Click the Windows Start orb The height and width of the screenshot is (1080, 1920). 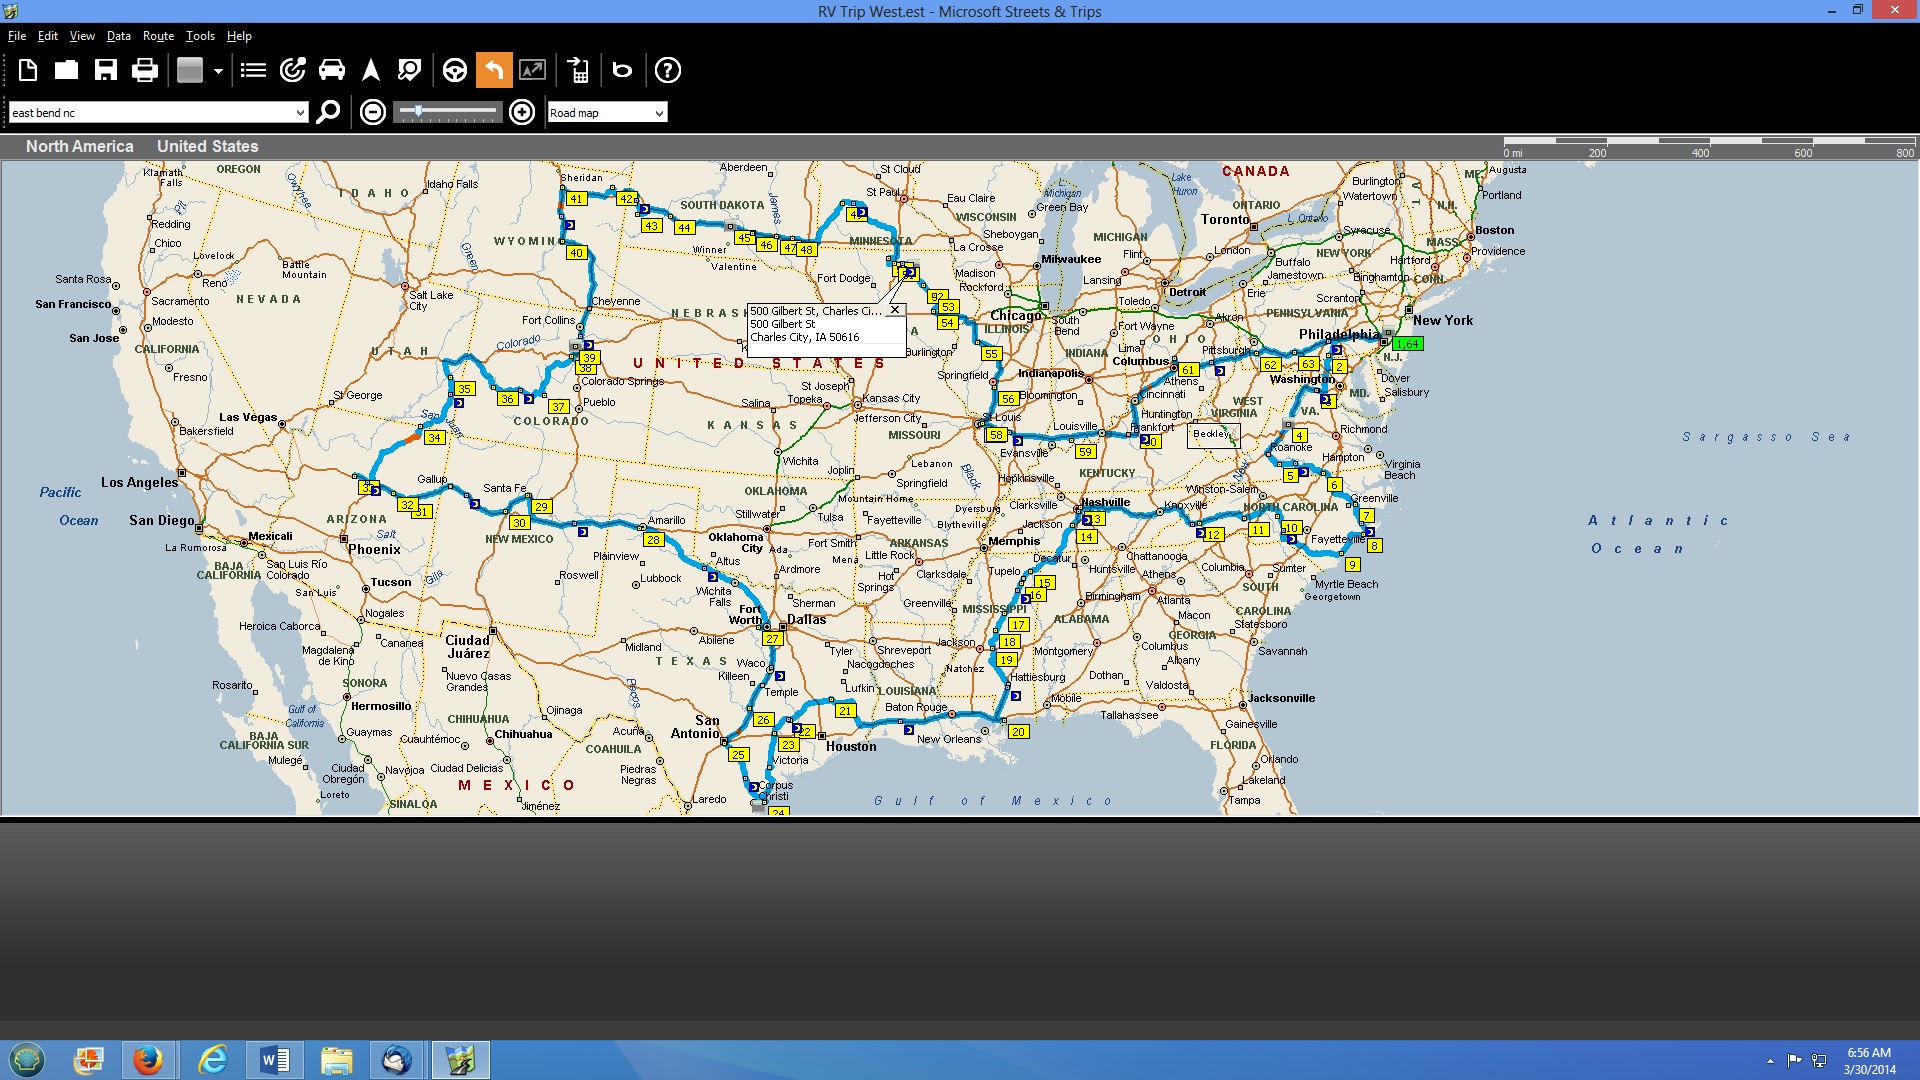(27, 1059)
